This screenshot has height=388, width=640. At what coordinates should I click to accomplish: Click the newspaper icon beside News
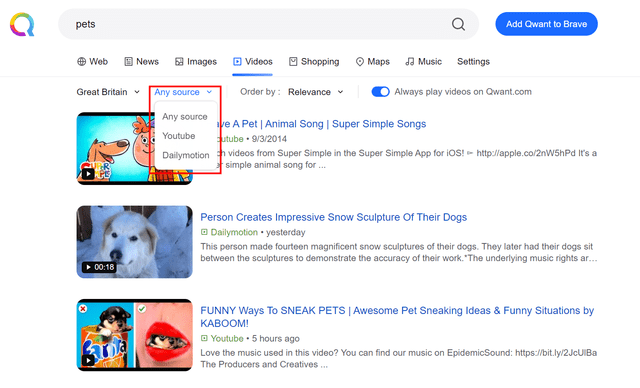[x=129, y=62]
